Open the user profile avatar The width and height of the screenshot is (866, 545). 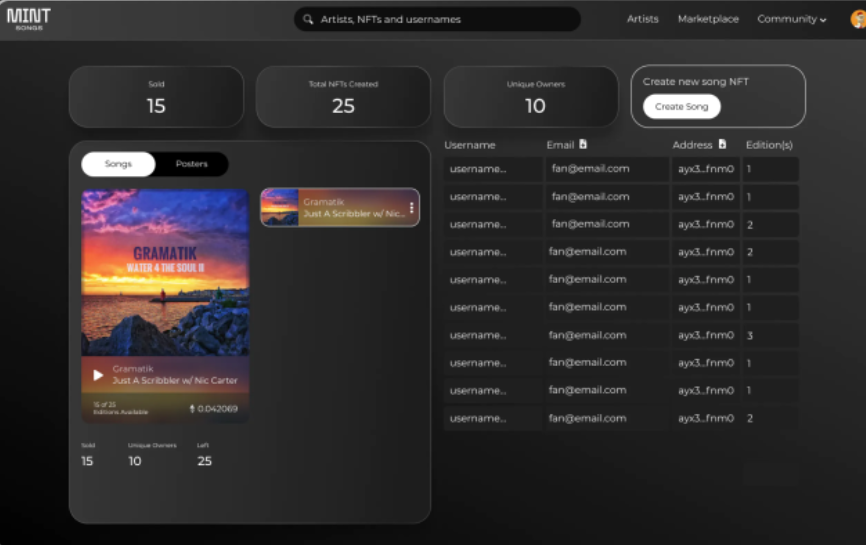[858, 19]
